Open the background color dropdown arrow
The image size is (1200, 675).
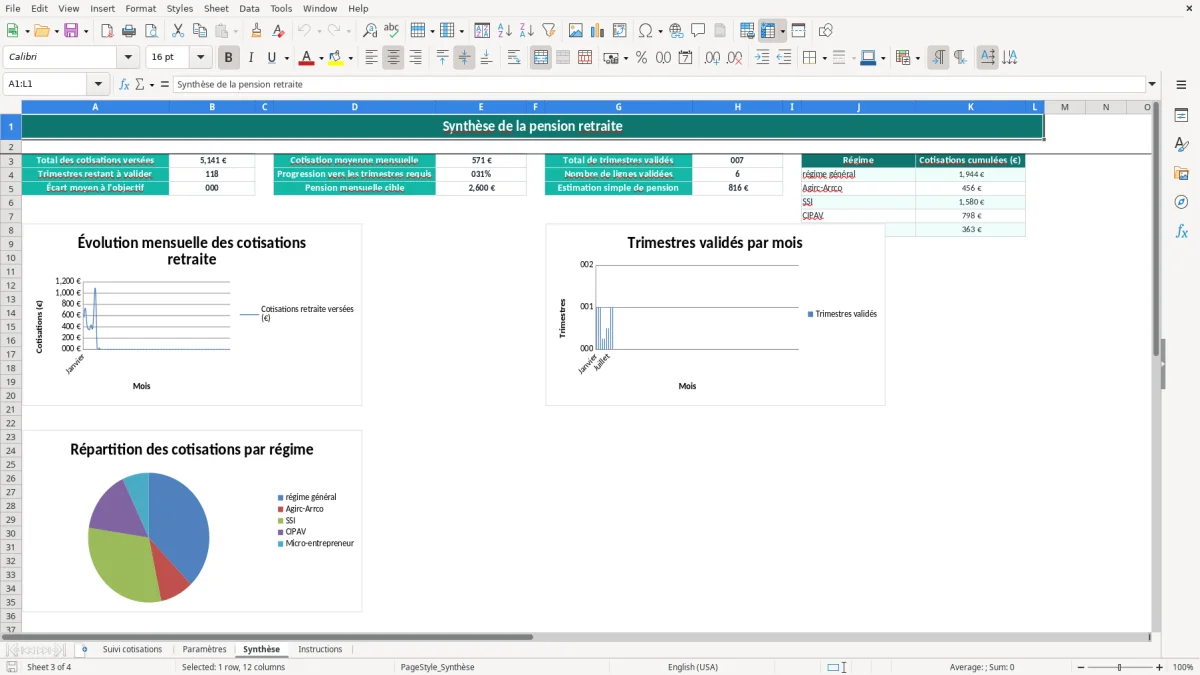point(351,58)
